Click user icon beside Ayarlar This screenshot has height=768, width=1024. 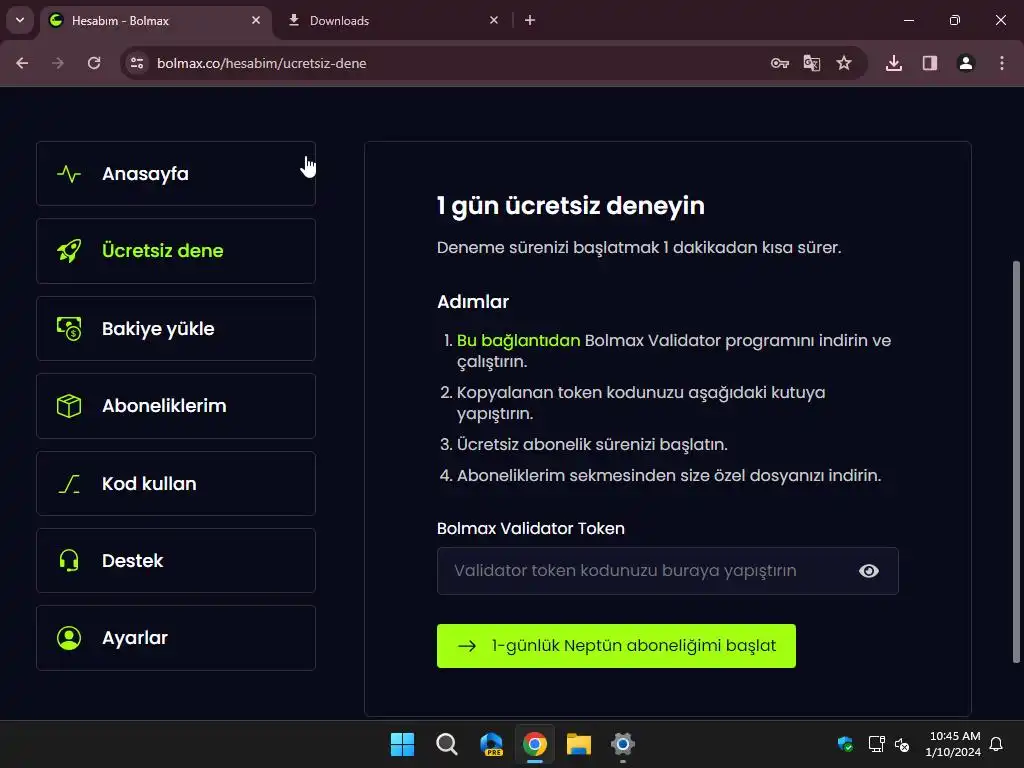click(x=69, y=638)
